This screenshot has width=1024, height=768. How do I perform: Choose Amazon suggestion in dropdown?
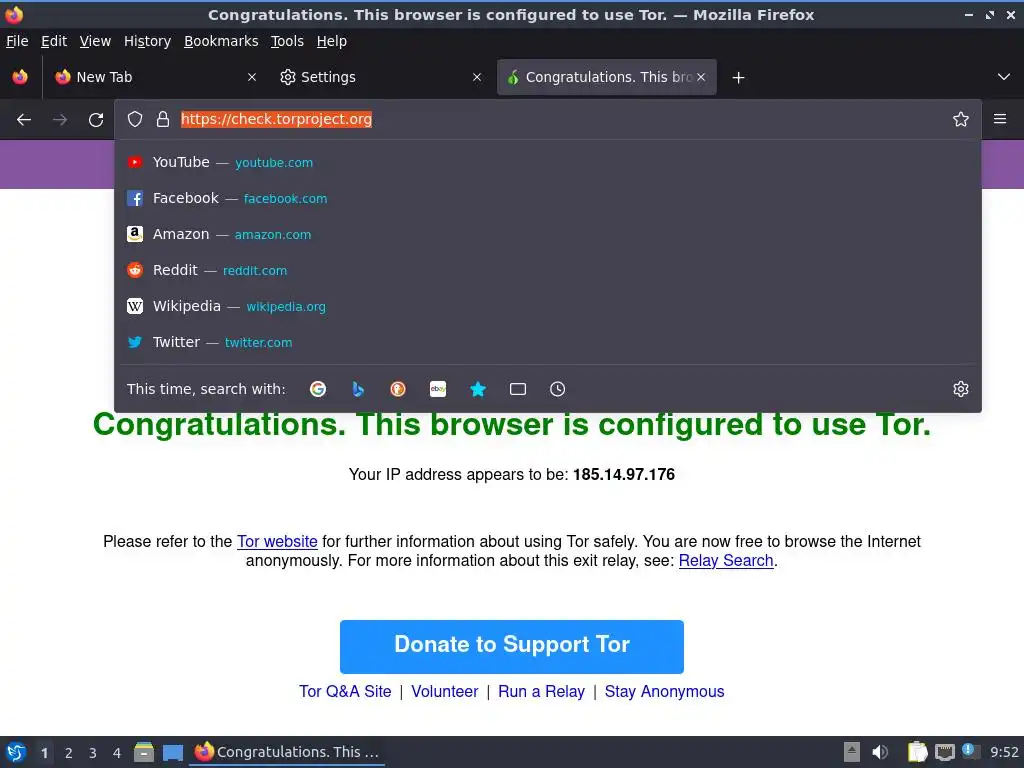(x=547, y=234)
